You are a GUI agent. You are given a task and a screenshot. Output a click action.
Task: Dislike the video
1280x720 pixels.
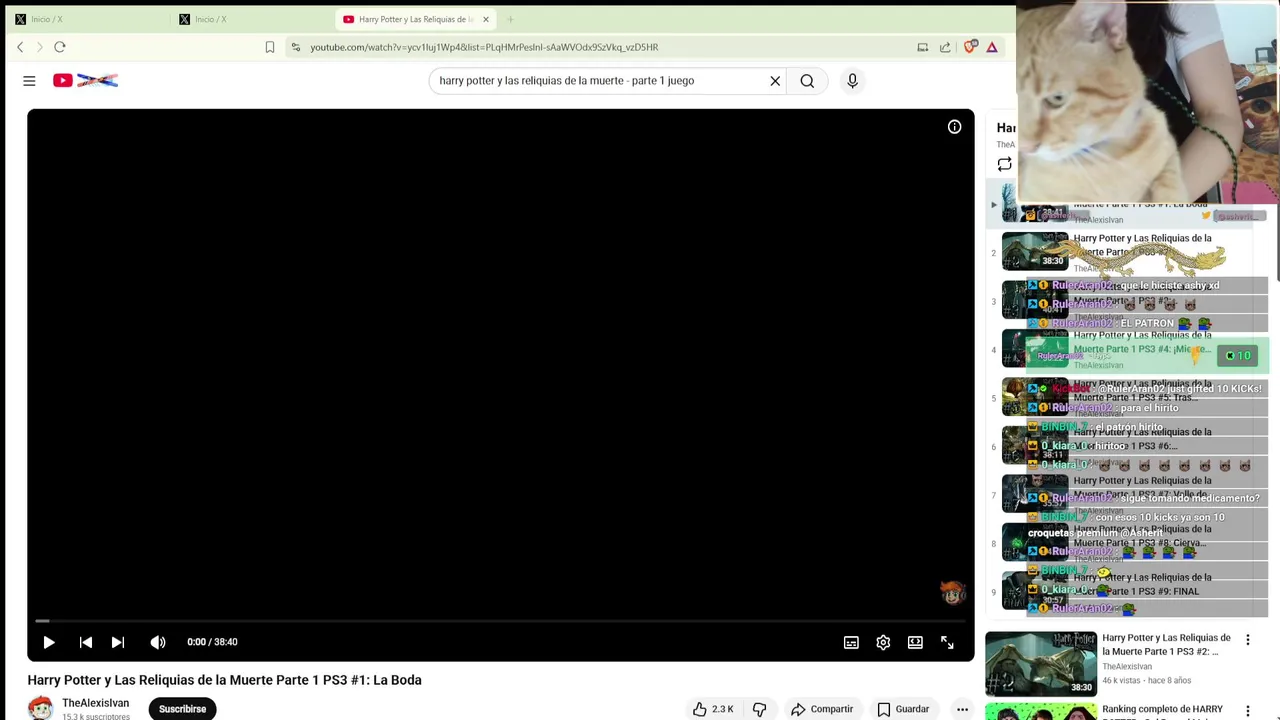[759, 709]
